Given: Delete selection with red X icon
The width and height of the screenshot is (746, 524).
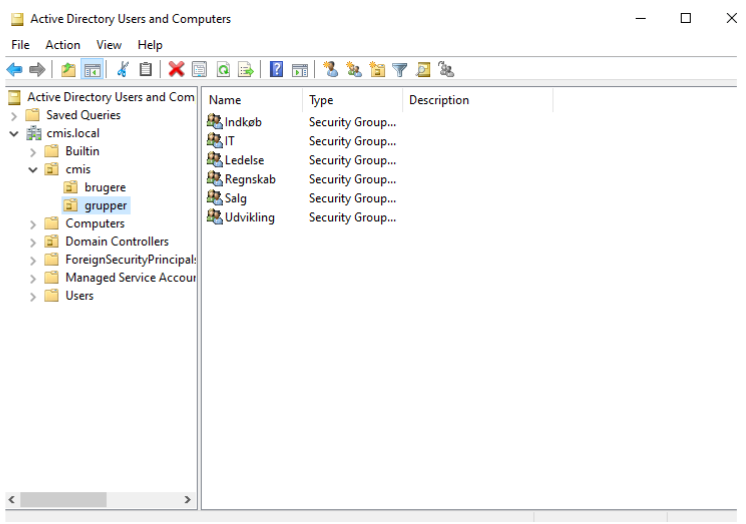Looking at the screenshot, I should 176,69.
